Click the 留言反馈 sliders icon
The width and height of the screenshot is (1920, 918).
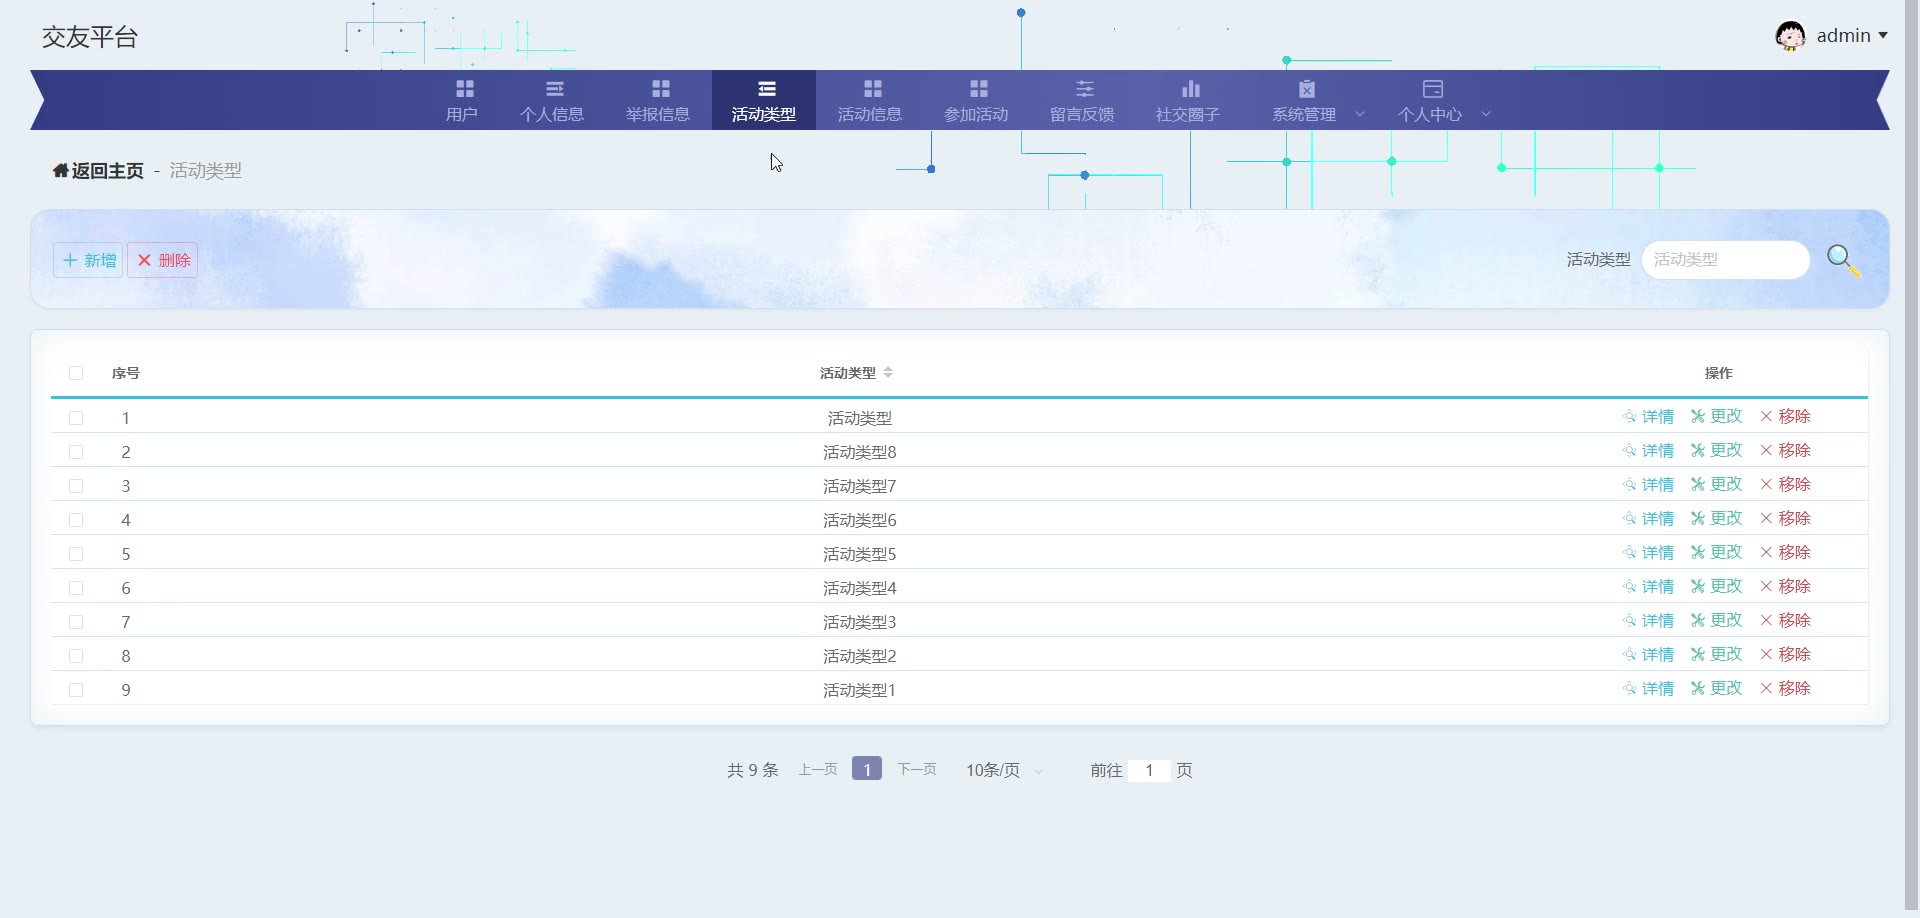pyautogui.click(x=1084, y=89)
